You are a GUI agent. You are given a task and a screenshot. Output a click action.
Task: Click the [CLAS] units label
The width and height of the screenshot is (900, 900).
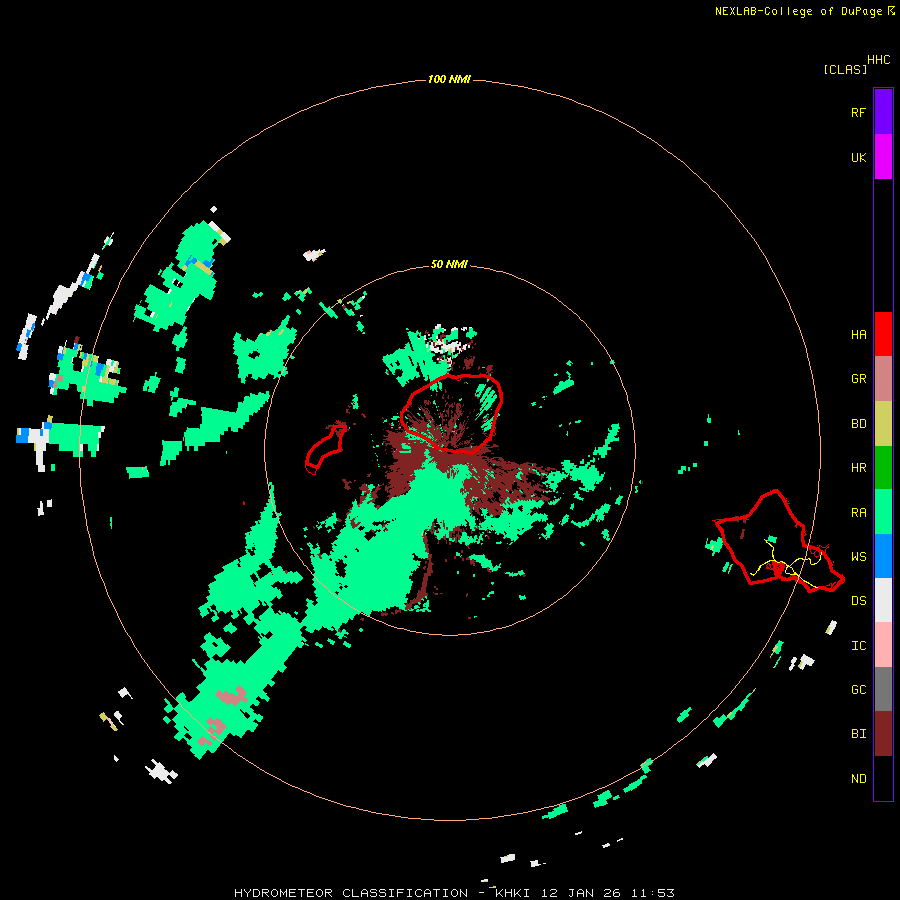click(x=845, y=70)
